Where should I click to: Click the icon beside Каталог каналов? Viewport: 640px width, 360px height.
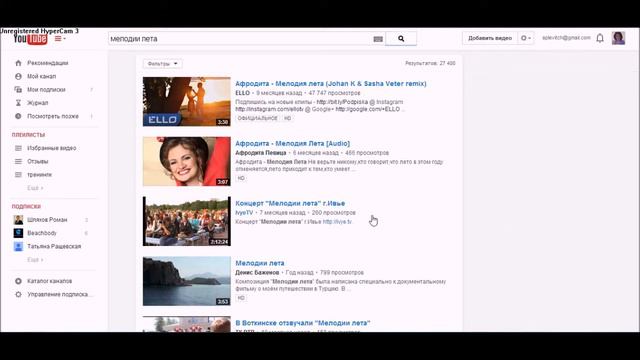tap(18, 281)
